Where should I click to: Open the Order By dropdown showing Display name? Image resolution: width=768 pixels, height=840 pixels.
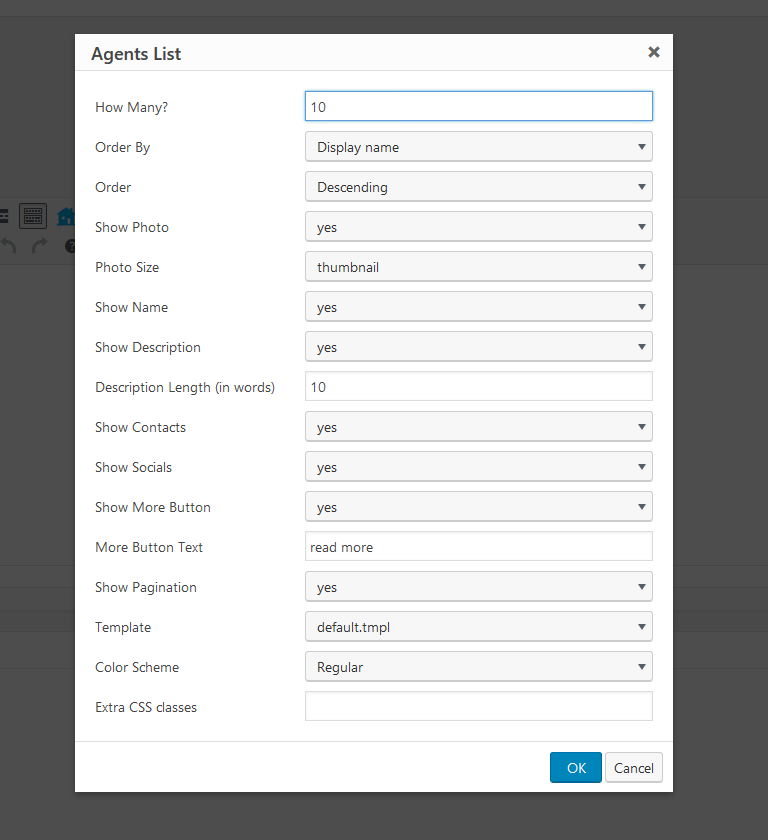pyautogui.click(x=478, y=146)
